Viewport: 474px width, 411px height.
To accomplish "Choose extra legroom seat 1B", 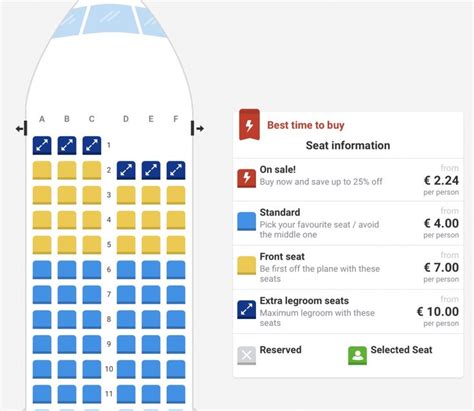I will click(x=67, y=146).
